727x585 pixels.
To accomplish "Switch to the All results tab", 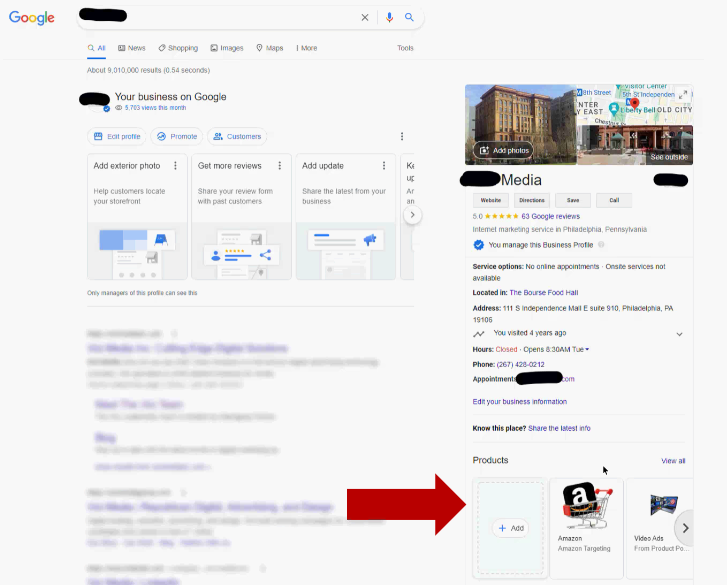I will [96, 48].
